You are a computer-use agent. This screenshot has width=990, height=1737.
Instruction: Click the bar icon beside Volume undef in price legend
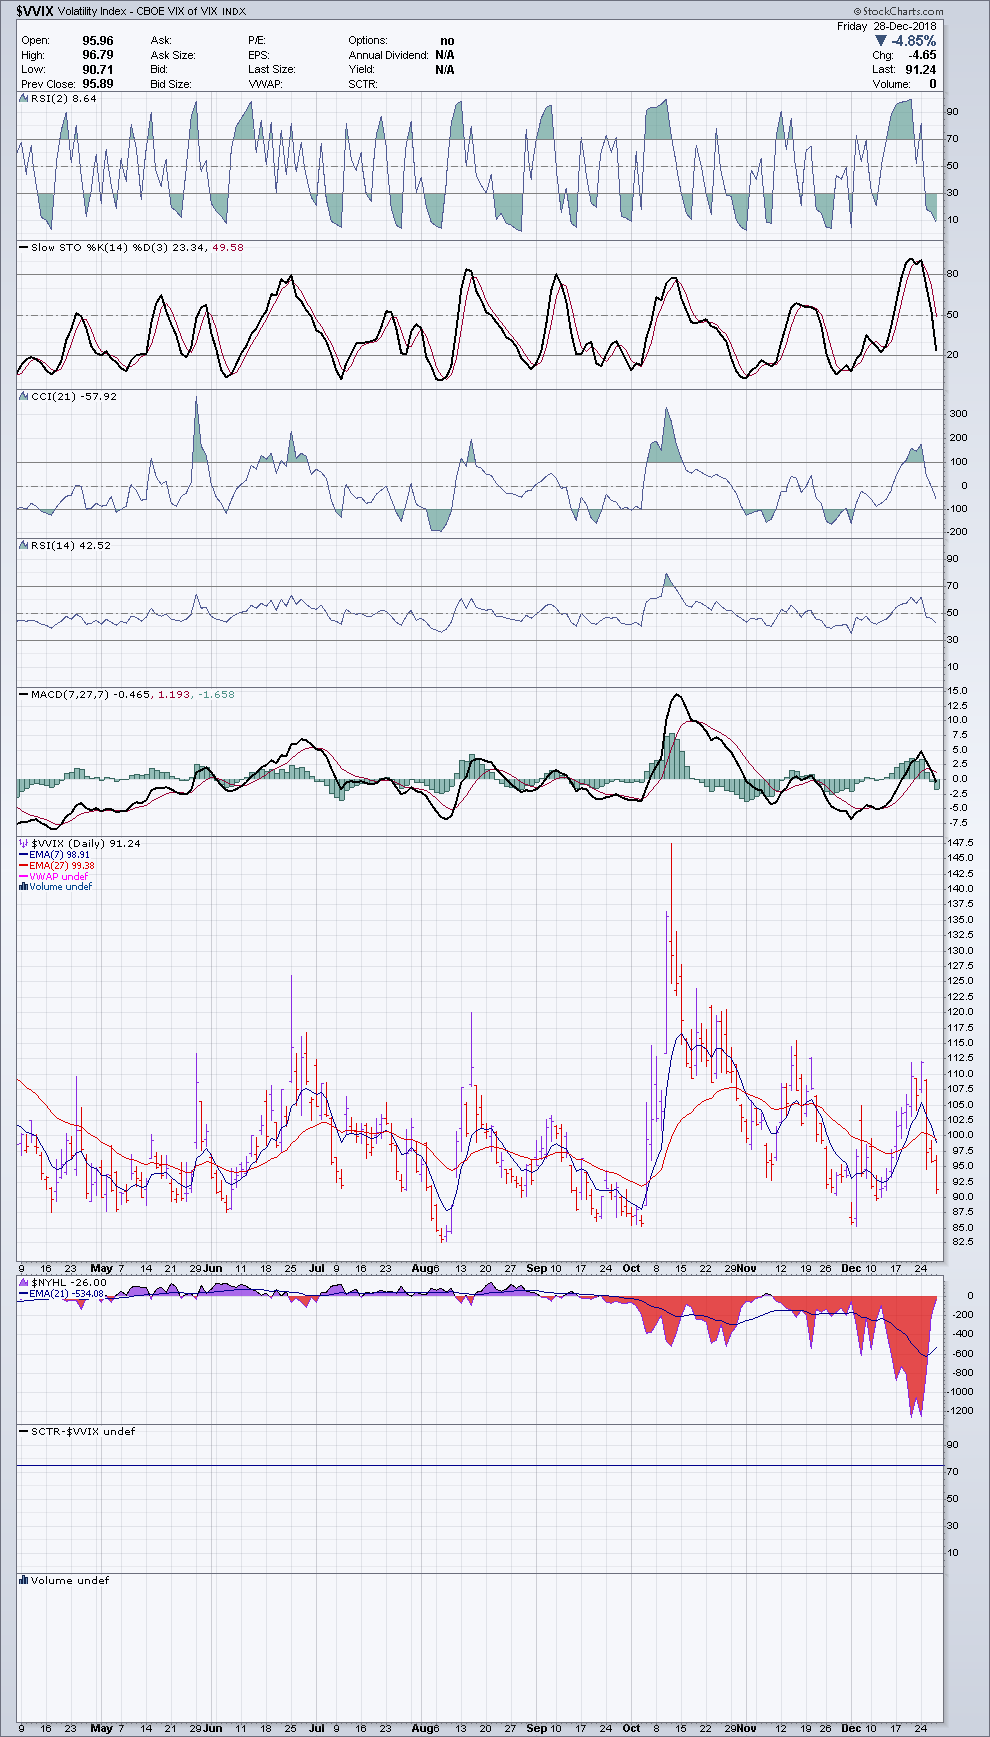[x=24, y=887]
